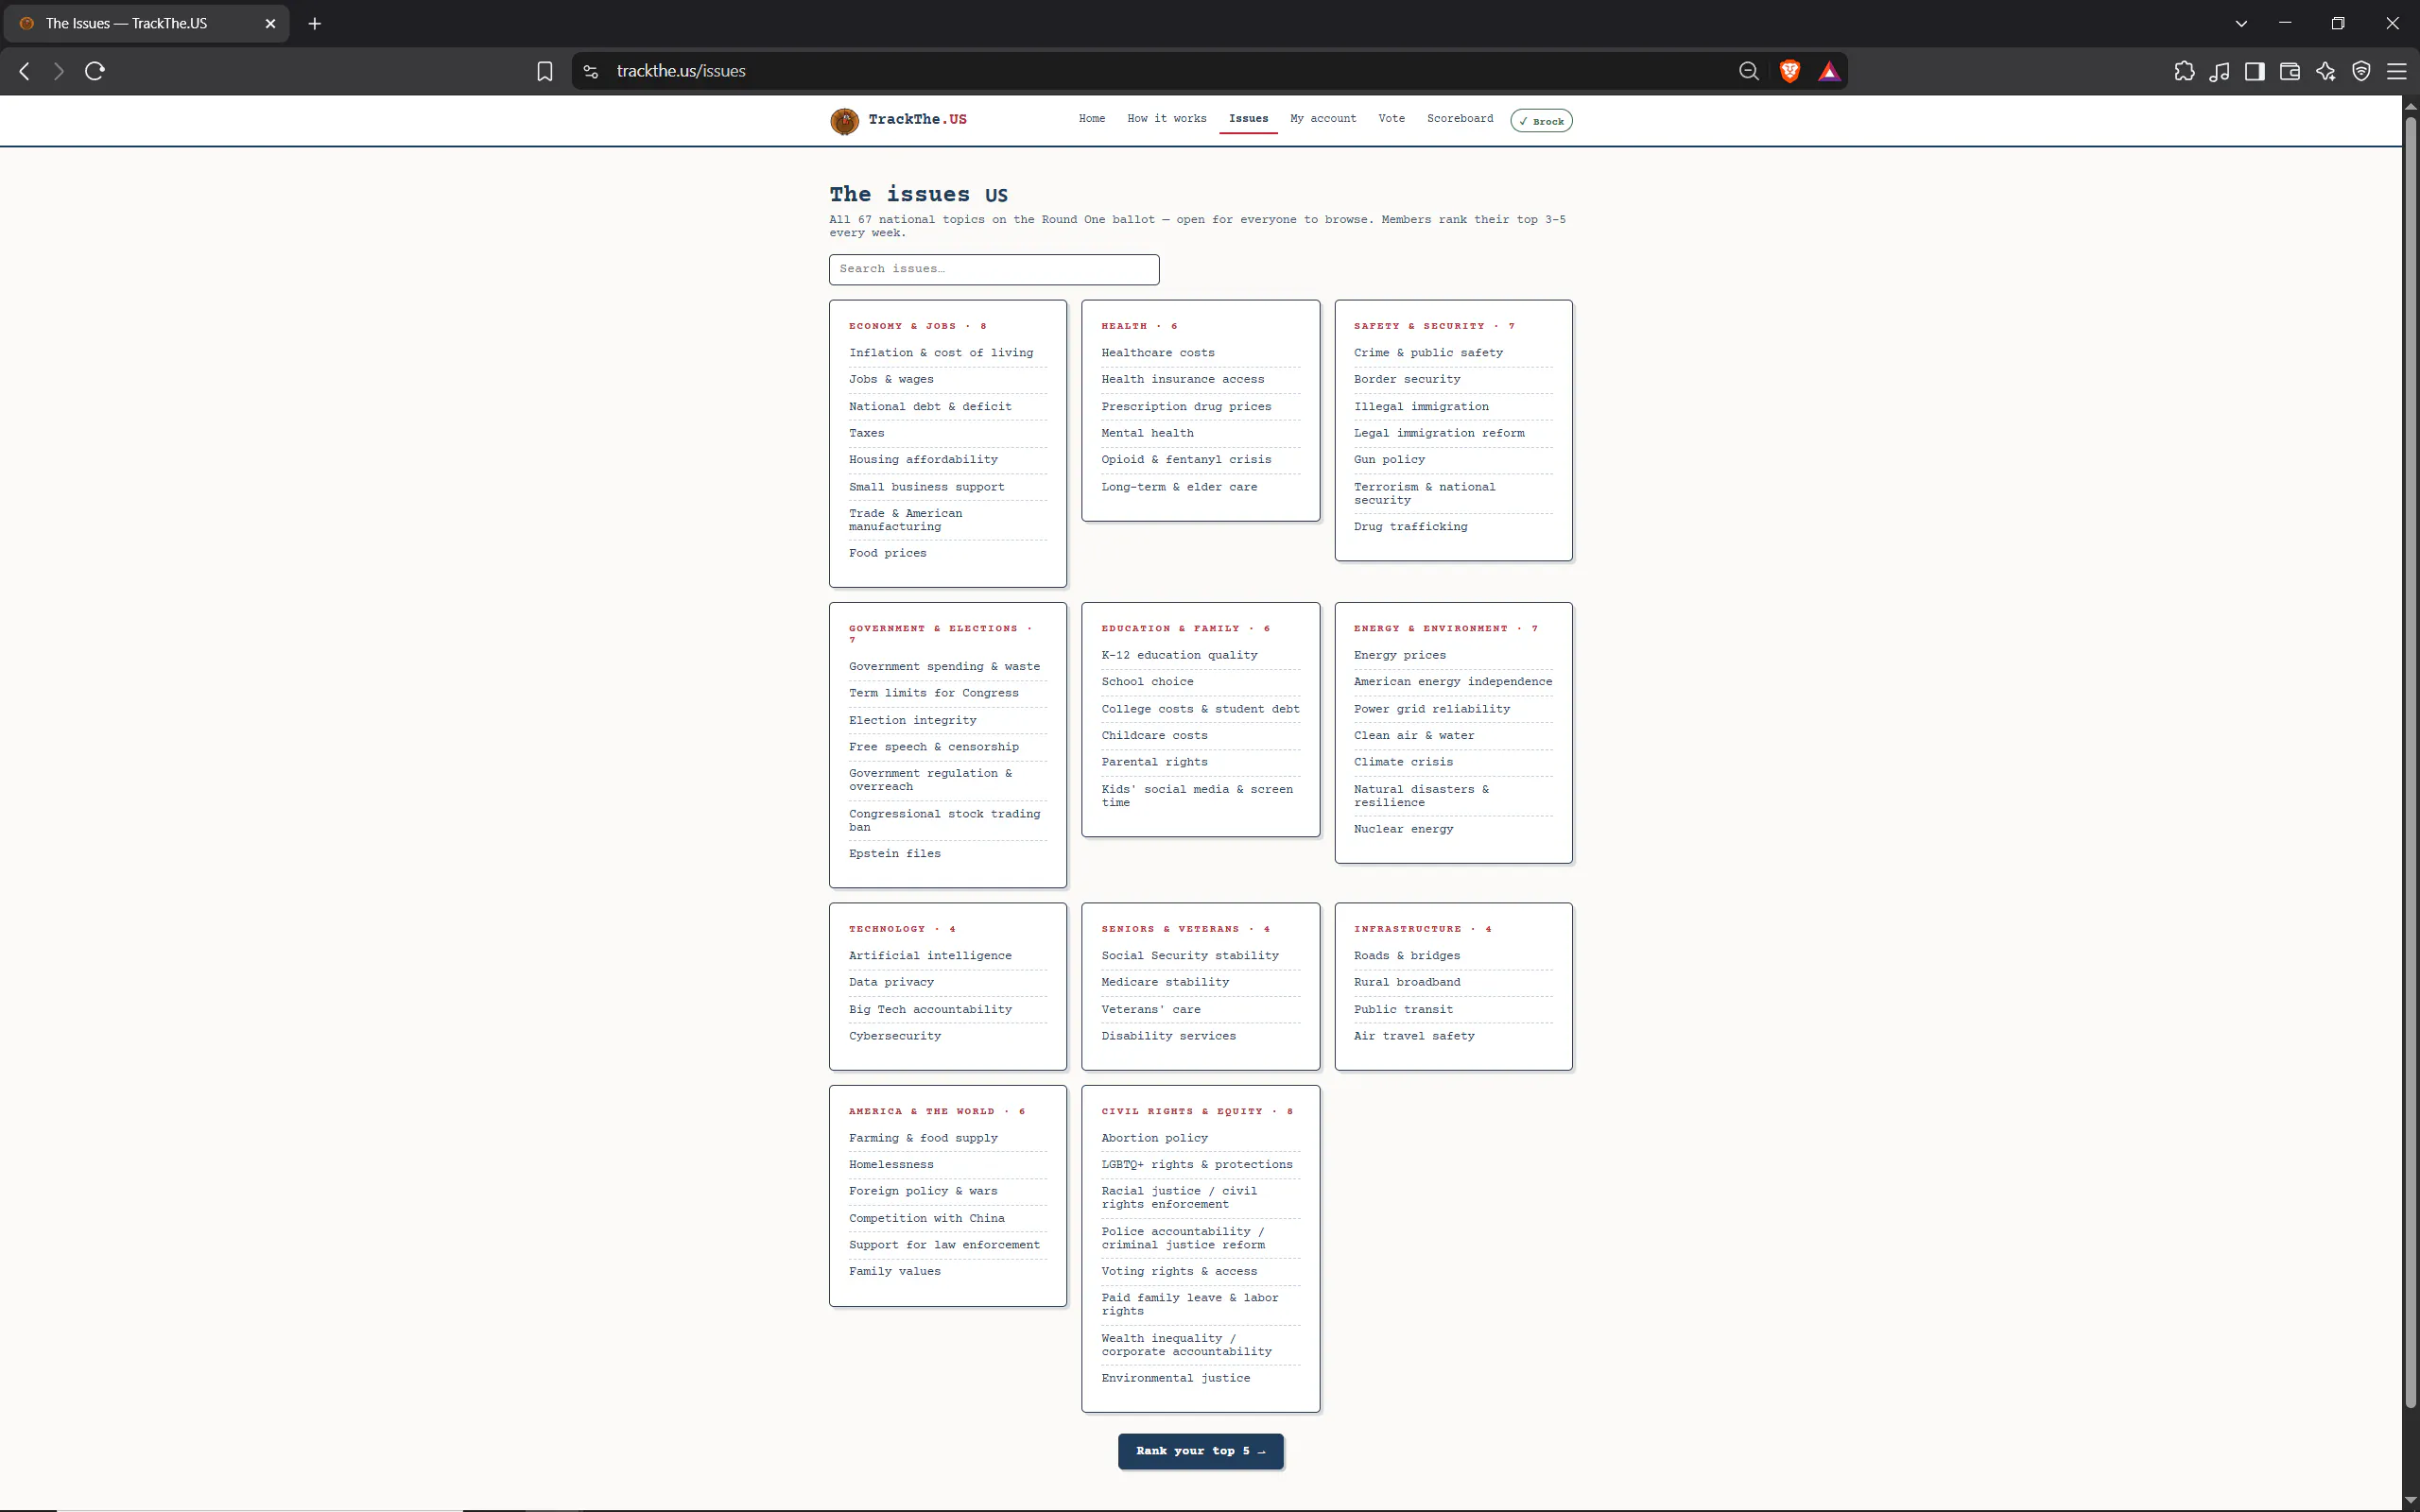Click the Brock account badge button
This screenshot has width=2420, height=1512.
(1541, 121)
